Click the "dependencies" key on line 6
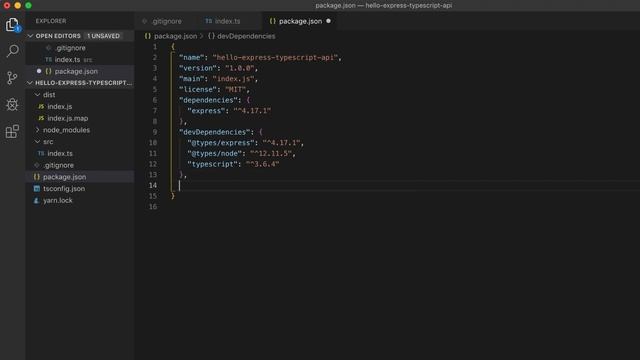640x360 pixels. (x=208, y=100)
